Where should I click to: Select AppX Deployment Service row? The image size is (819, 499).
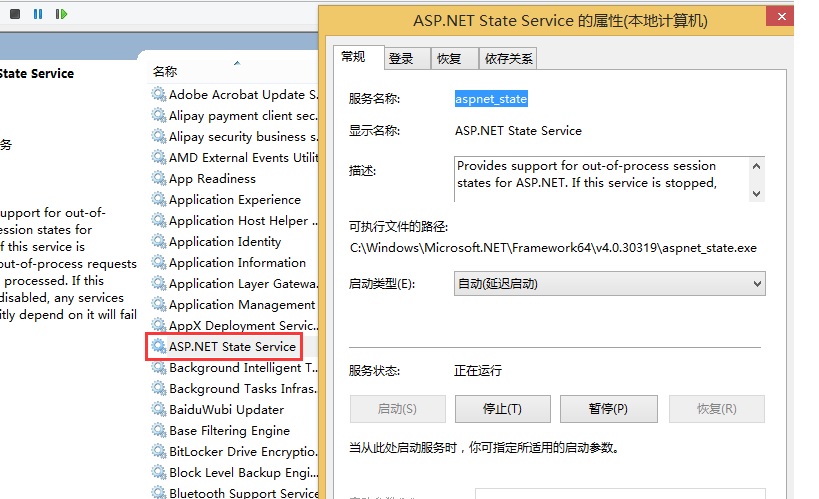point(234,326)
